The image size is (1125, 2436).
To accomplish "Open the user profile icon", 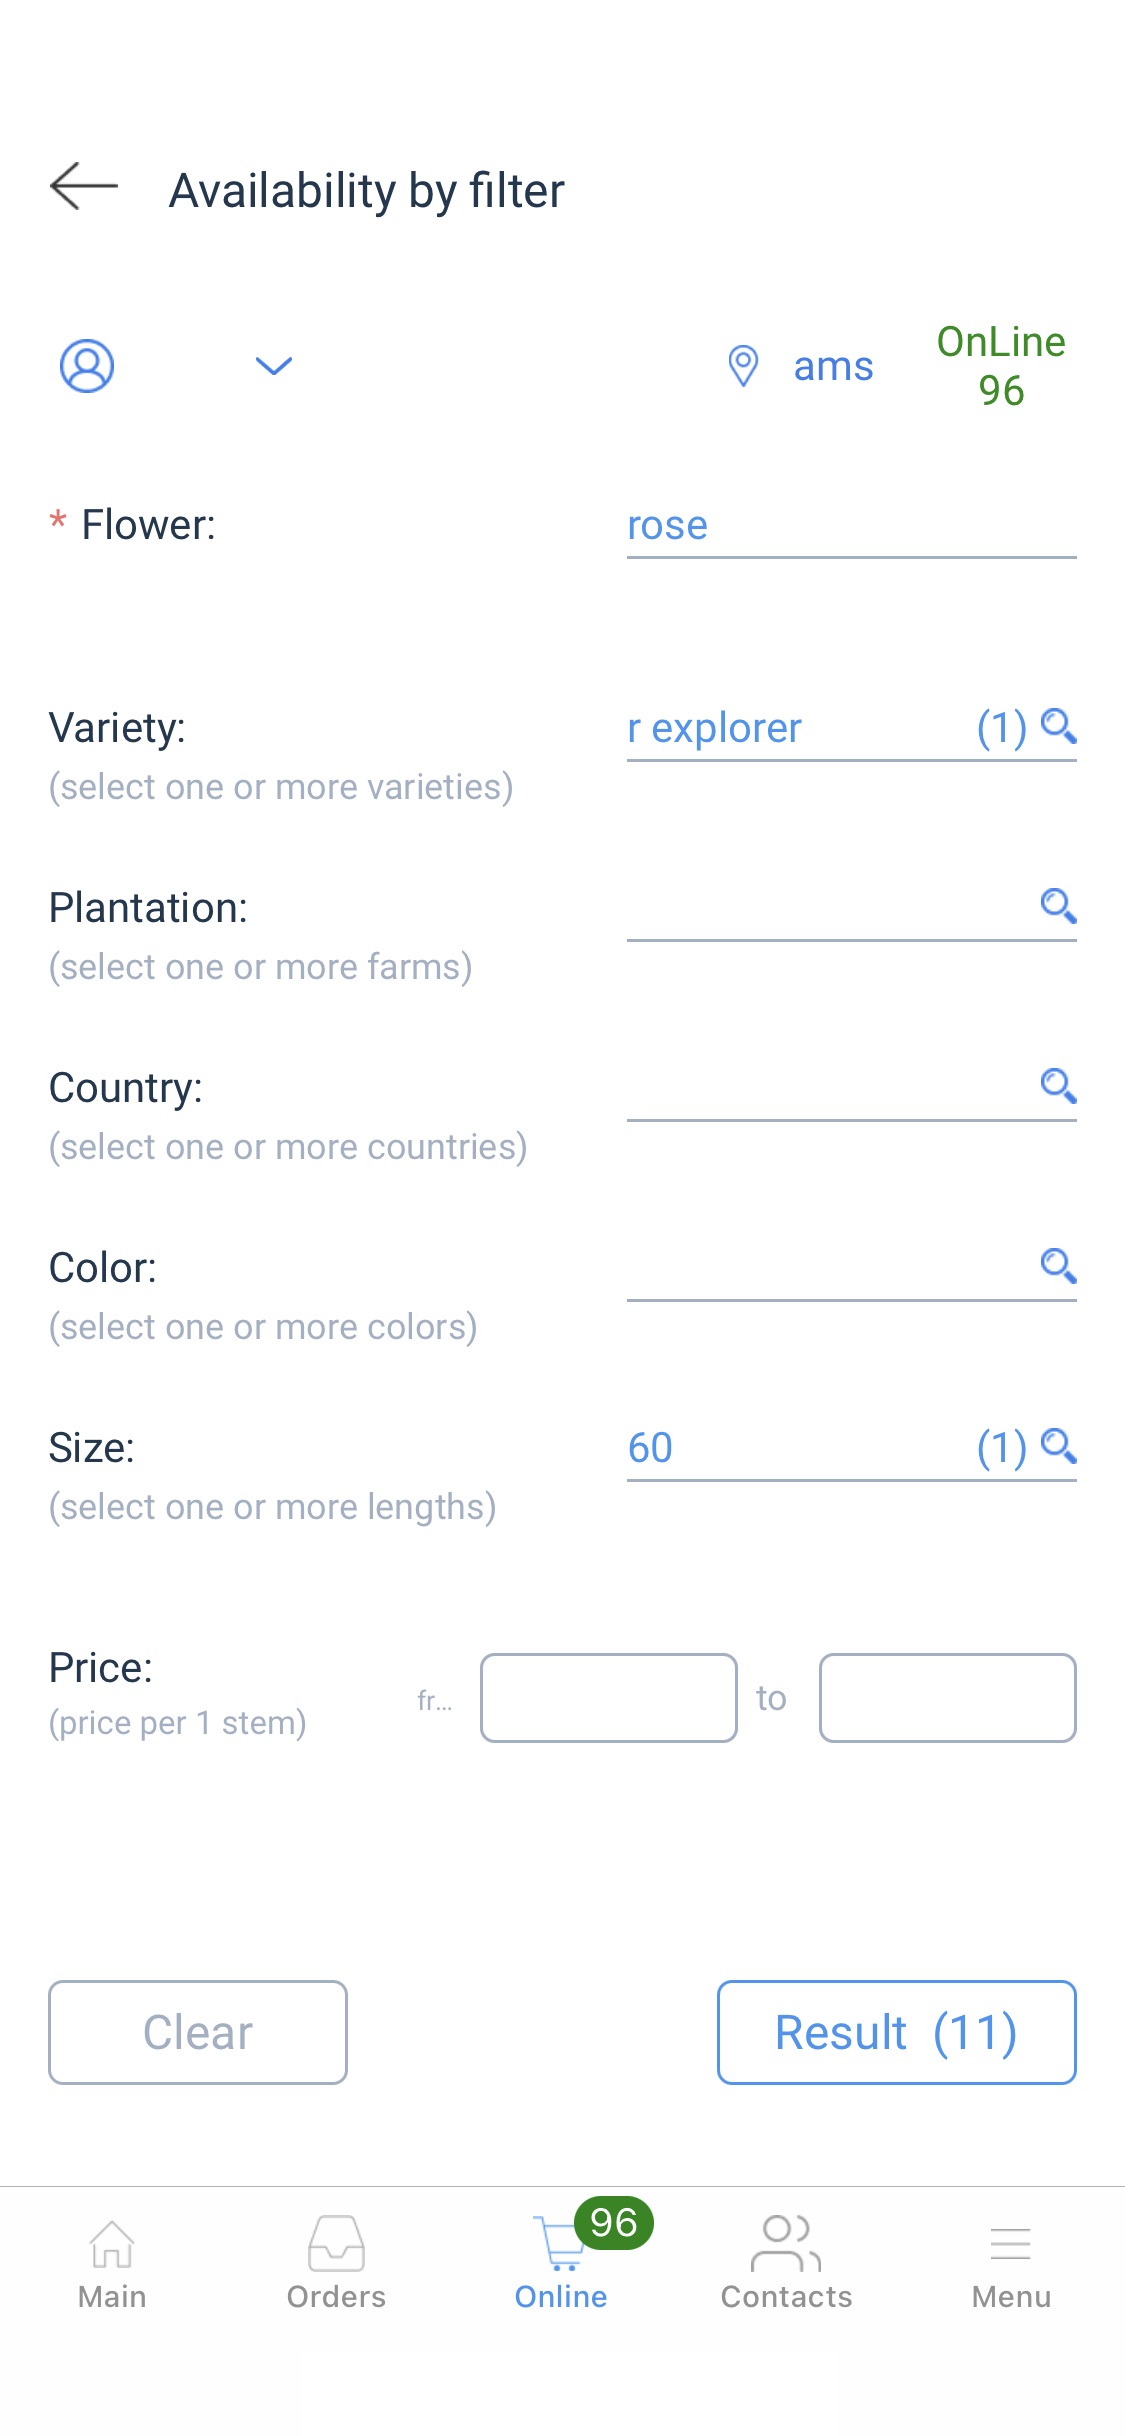I will tap(87, 366).
